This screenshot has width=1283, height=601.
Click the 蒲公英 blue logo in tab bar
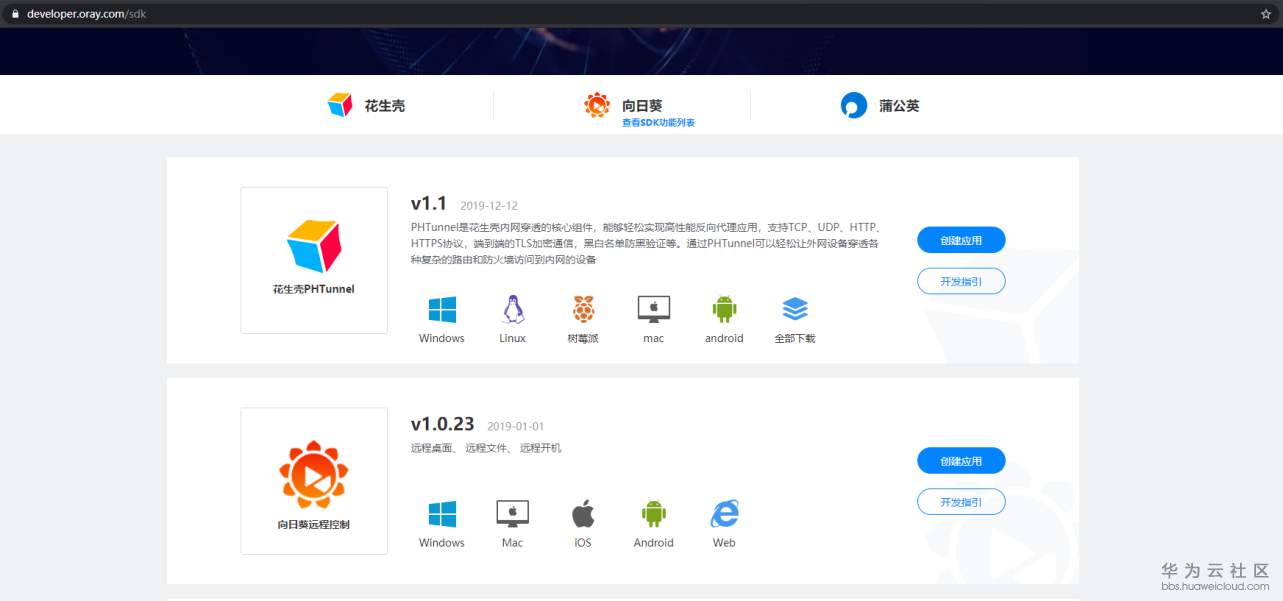click(x=854, y=105)
